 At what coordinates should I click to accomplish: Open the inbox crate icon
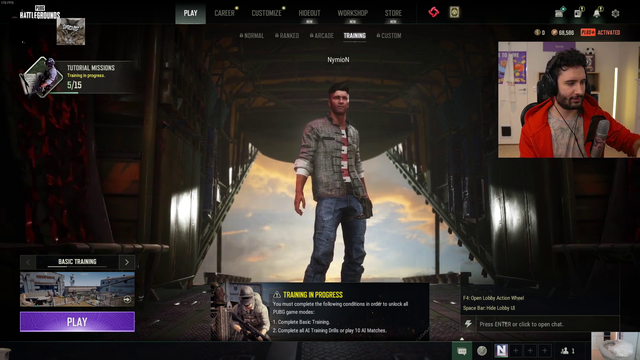[x=559, y=13]
